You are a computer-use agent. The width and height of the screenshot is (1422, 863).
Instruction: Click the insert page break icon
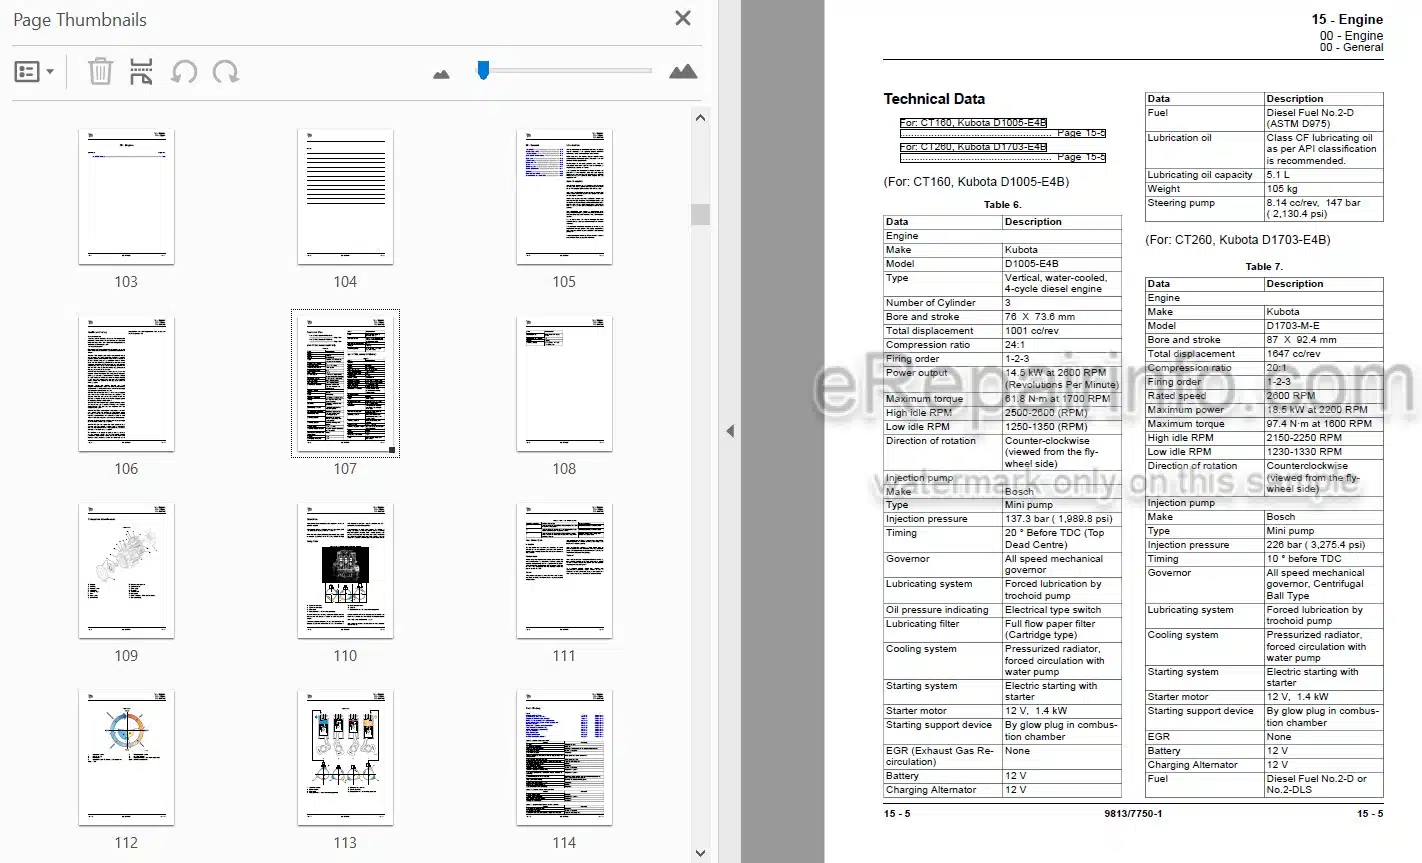click(141, 72)
